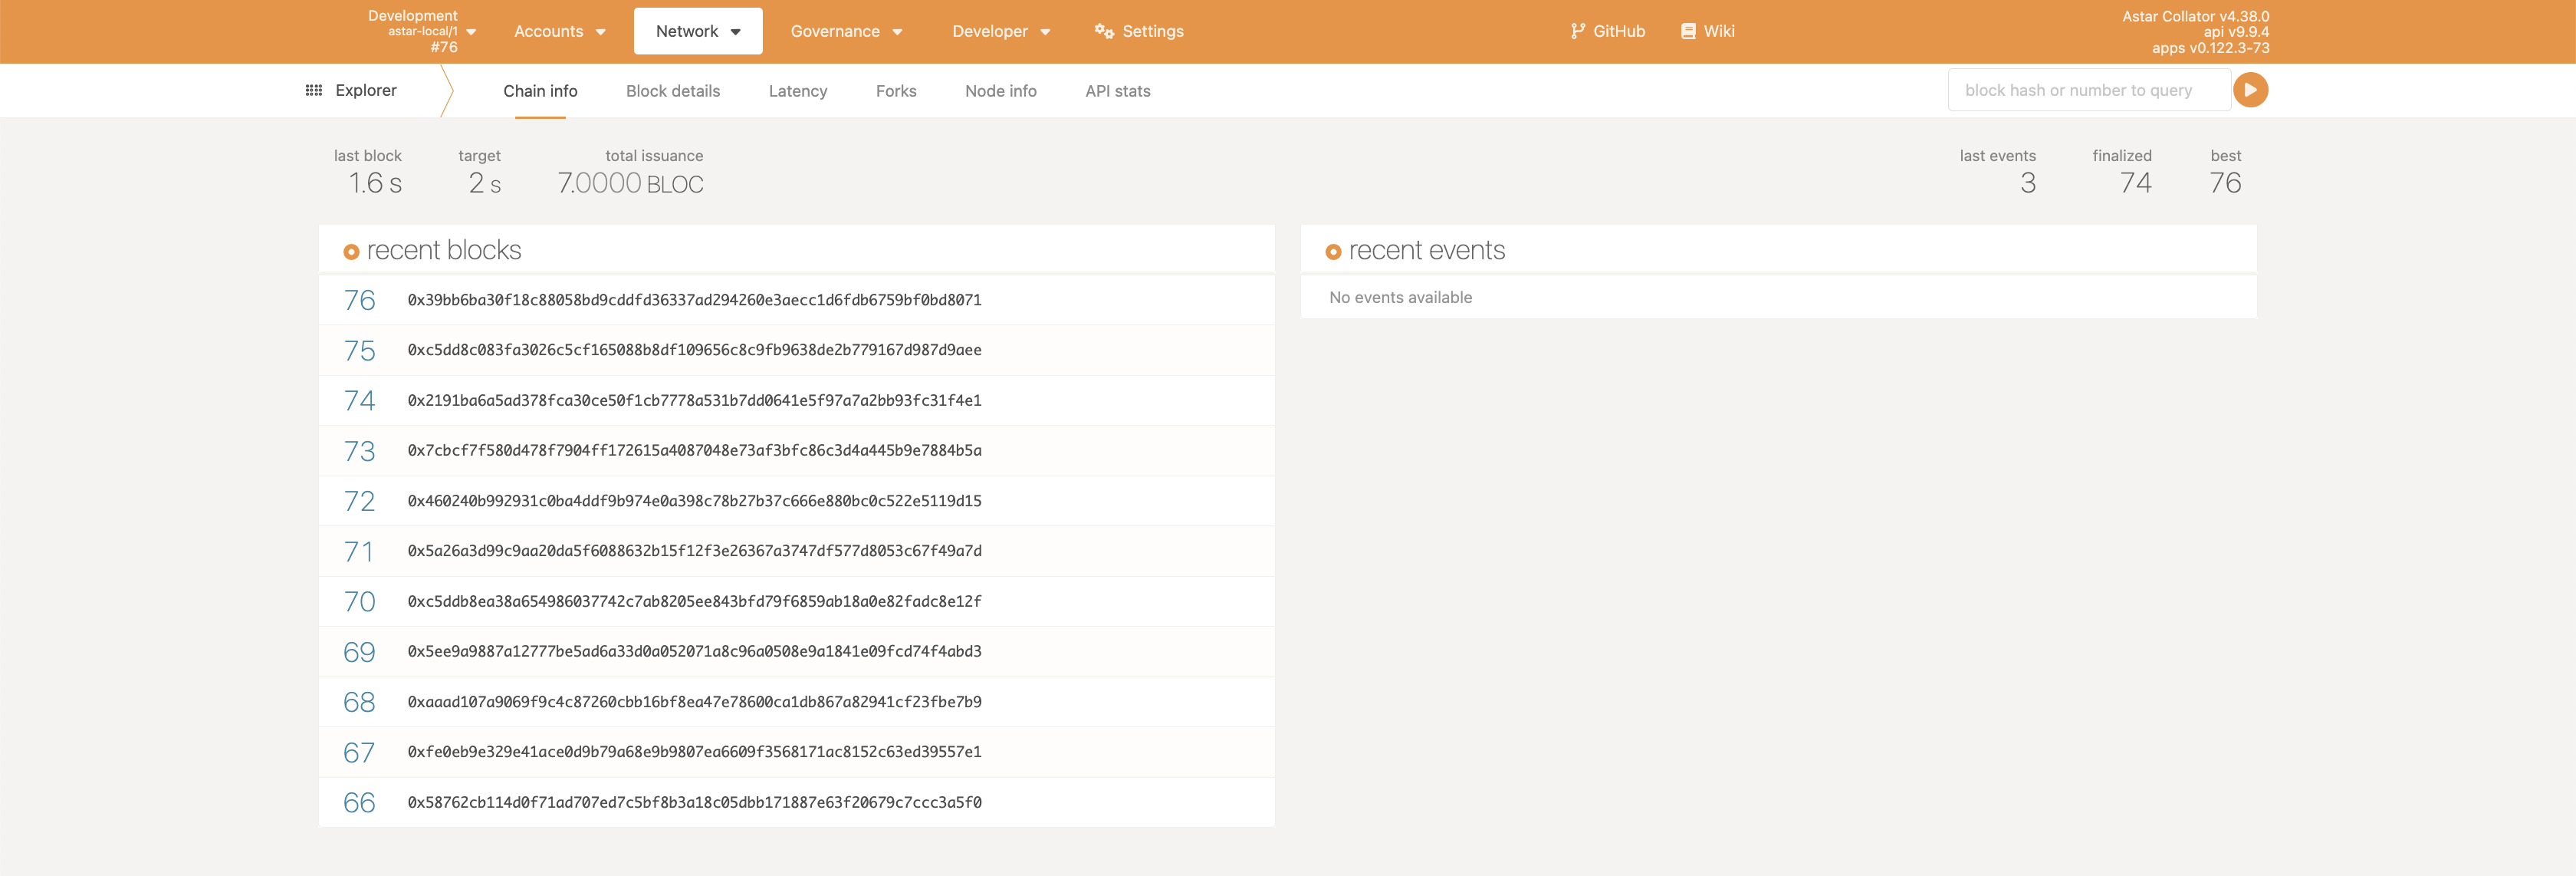
Task: Open block 70 hash link
Action: pos(693,601)
